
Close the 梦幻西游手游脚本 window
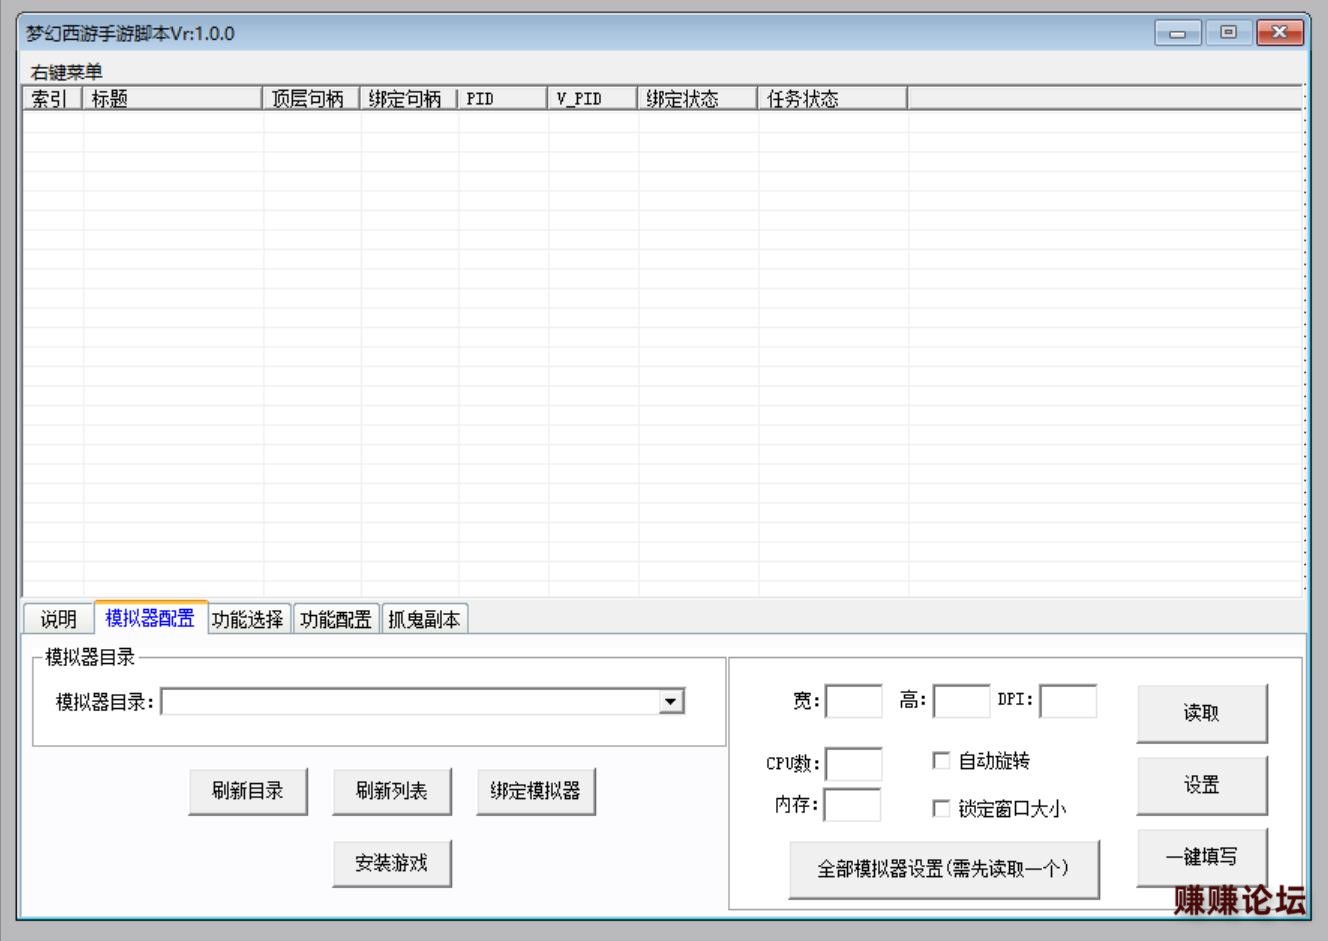coord(1280,33)
